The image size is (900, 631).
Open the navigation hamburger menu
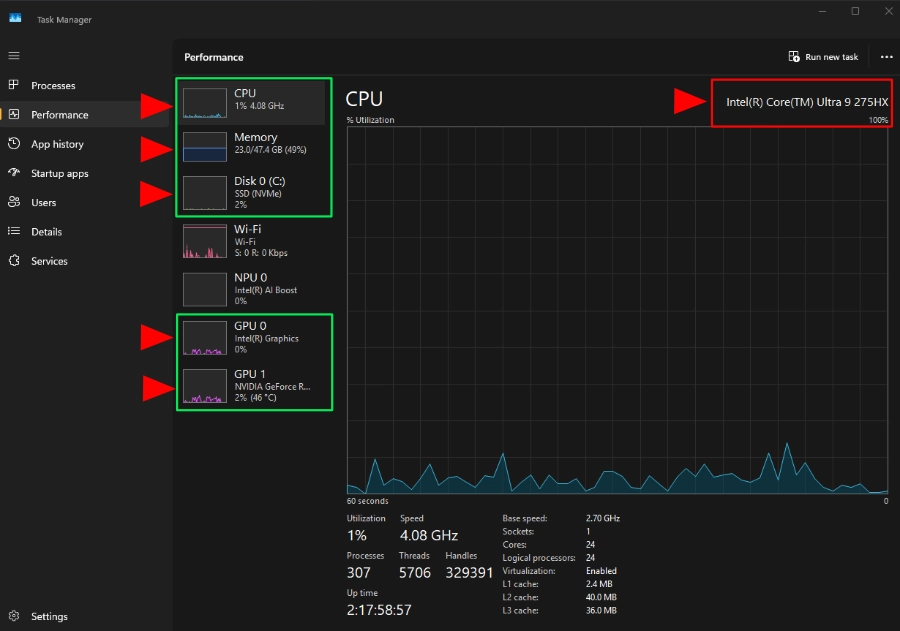[14, 55]
